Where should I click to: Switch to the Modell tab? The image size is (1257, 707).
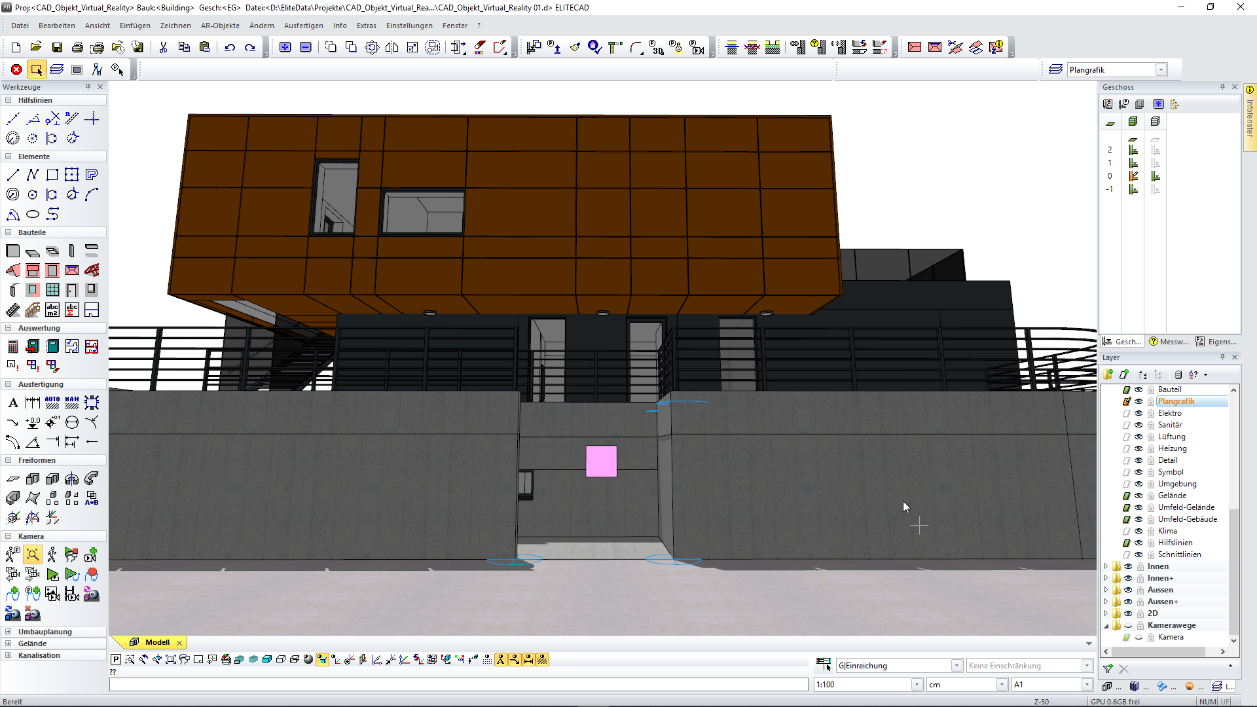(156, 642)
